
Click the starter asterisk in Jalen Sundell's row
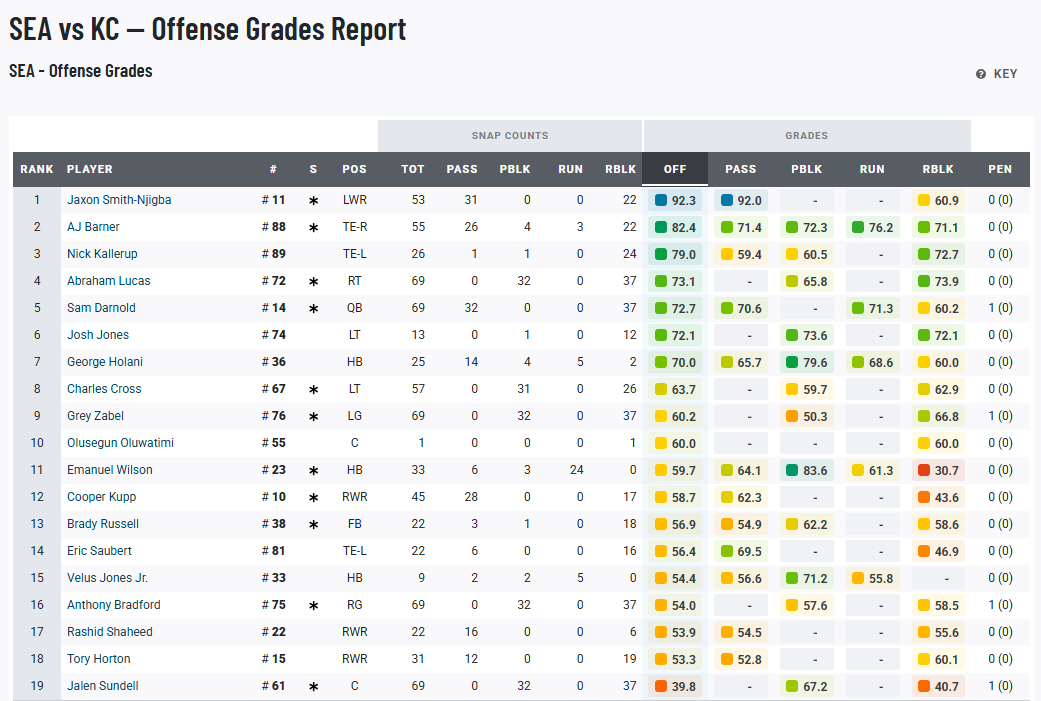(313, 686)
